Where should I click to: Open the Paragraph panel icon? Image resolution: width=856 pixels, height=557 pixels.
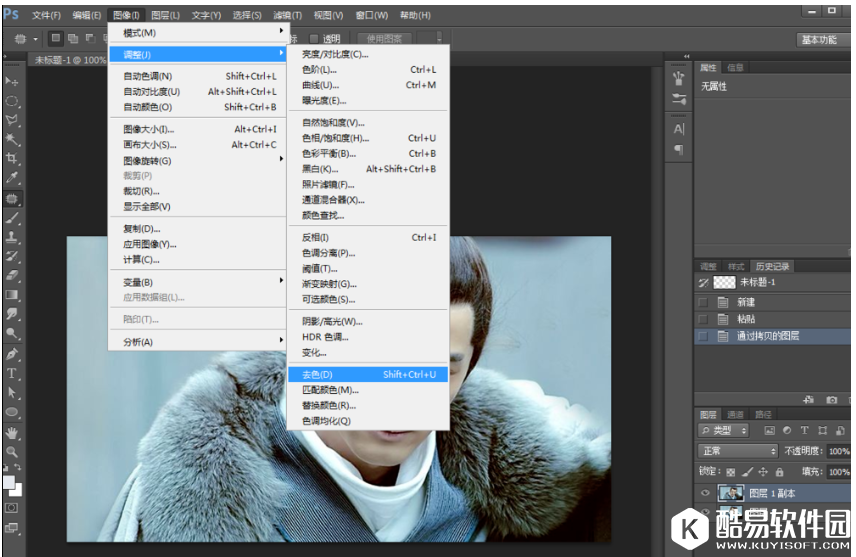click(679, 150)
